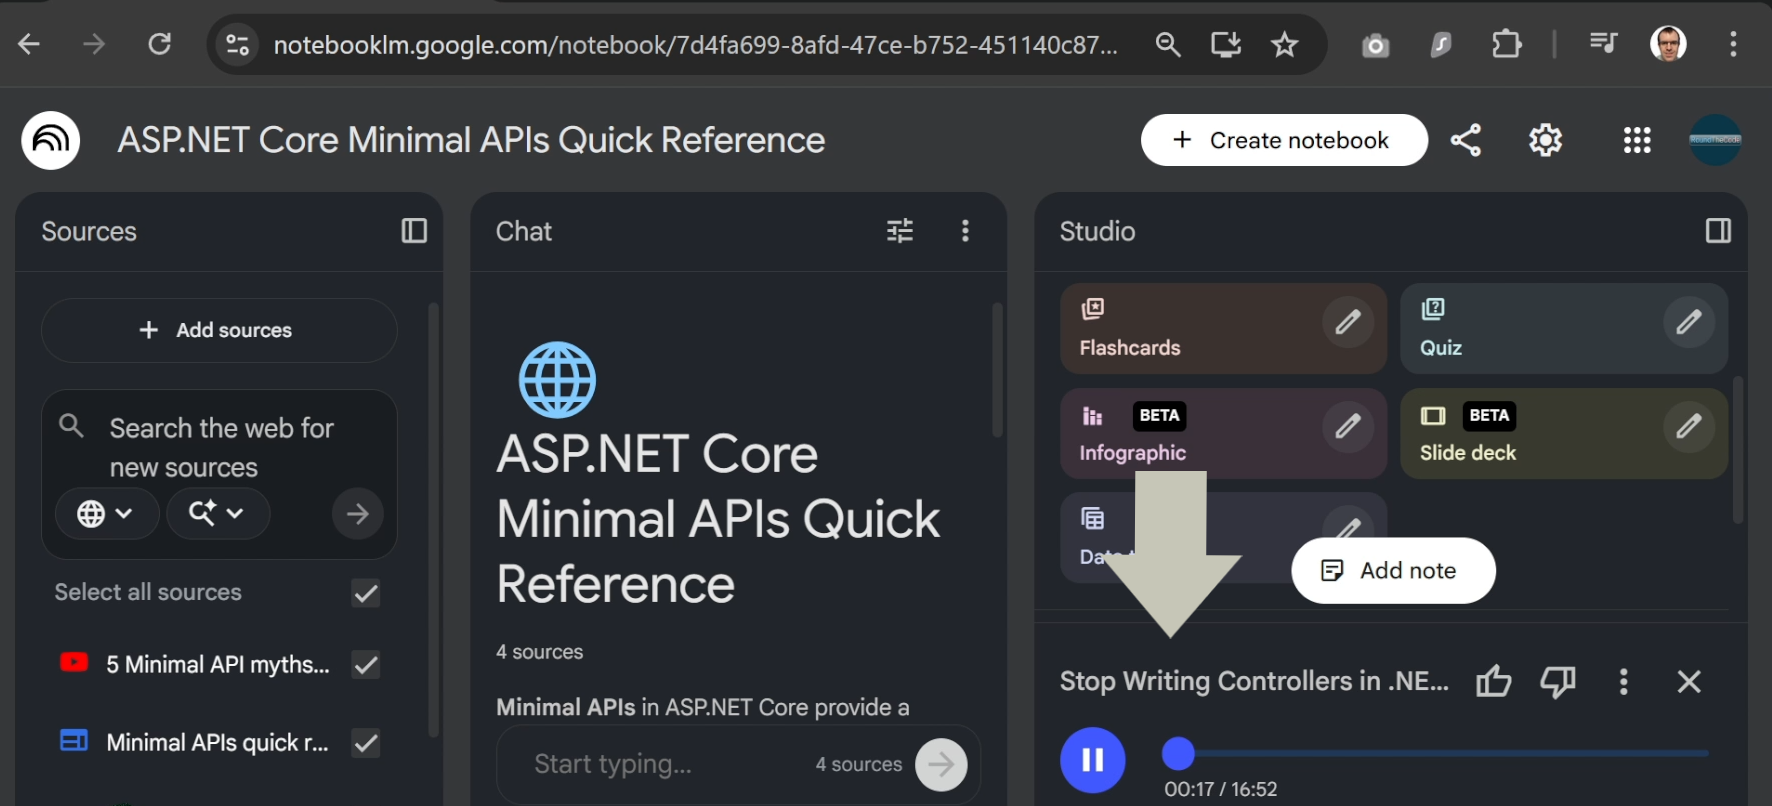Collapse the Studio panel
This screenshot has height=806, width=1772.
[x=1718, y=231]
